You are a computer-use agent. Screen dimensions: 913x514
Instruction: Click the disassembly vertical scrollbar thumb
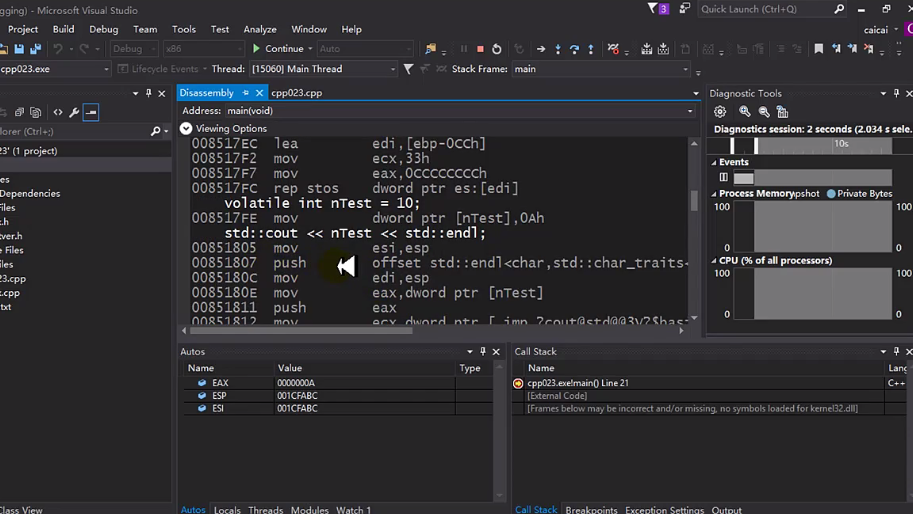coord(694,201)
